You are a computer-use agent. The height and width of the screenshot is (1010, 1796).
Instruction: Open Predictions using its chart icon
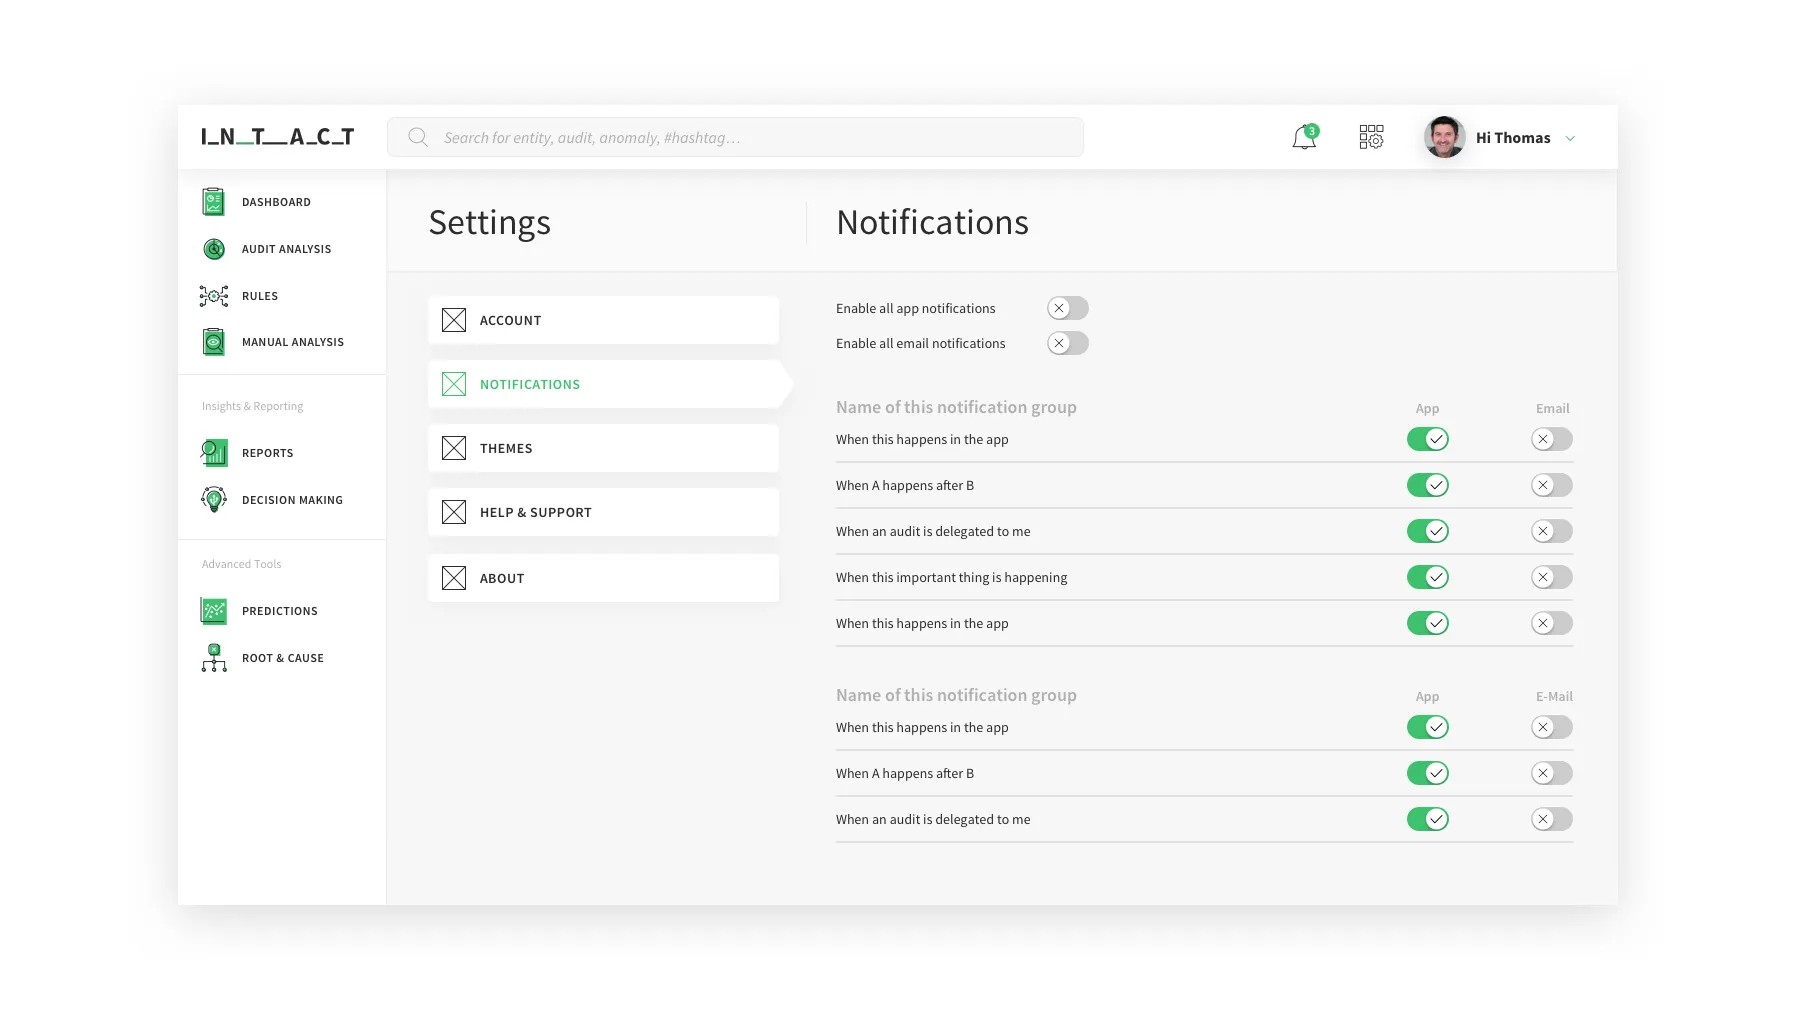(213, 610)
